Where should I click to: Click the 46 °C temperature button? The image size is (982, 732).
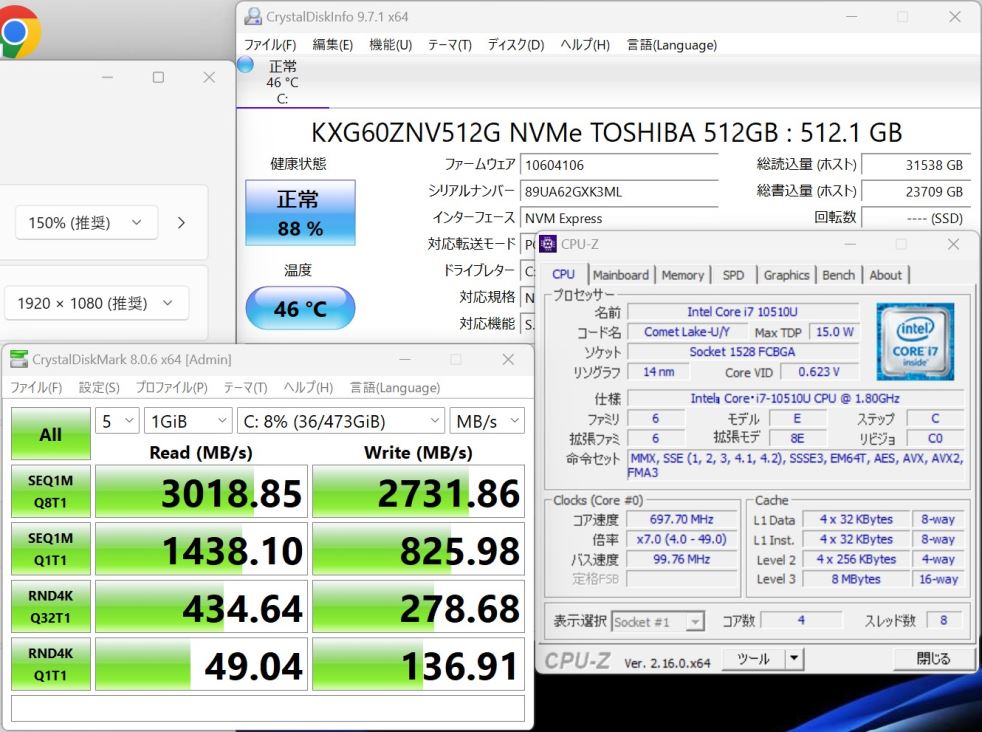click(x=300, y=308)
